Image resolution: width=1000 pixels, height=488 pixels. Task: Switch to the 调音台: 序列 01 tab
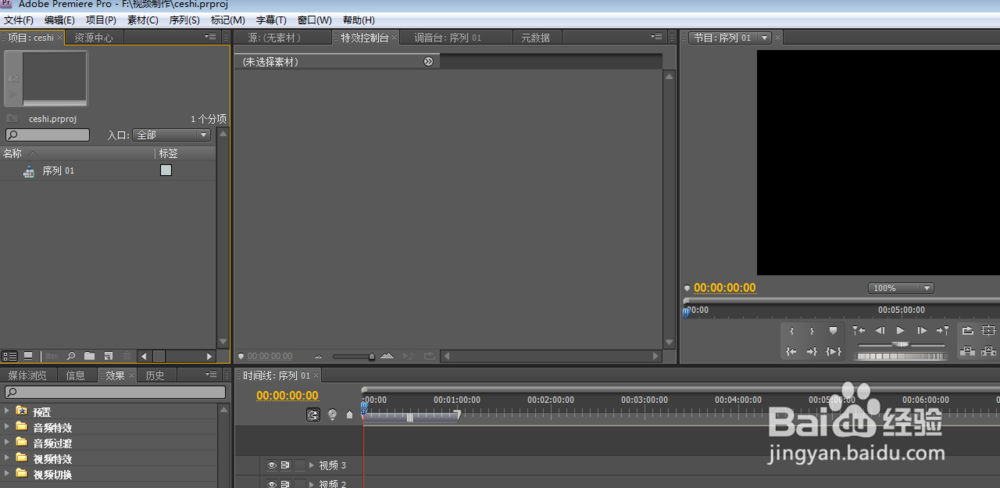[x=447, y=38]
